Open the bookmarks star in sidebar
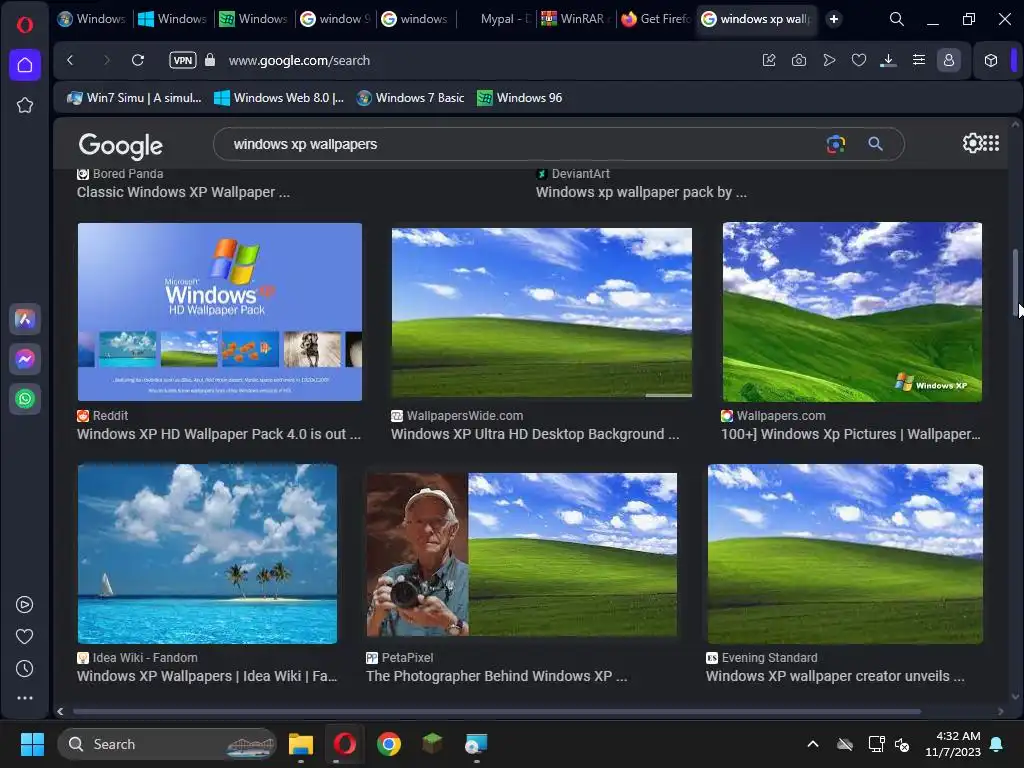The image size is (1024, 768). click(x=25, y=105)
